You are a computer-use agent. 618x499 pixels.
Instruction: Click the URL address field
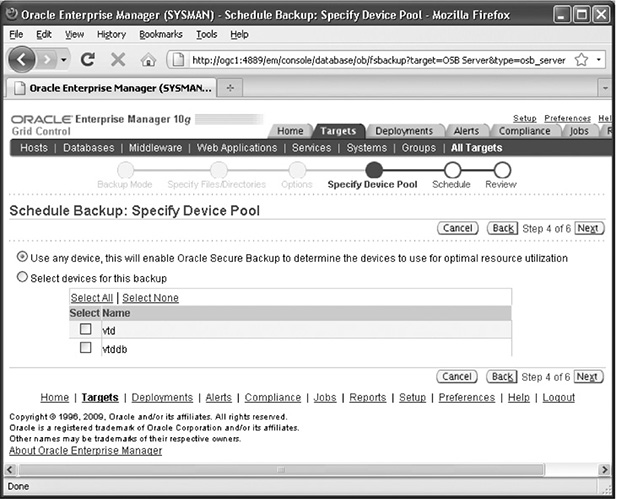tap(378, 60)
